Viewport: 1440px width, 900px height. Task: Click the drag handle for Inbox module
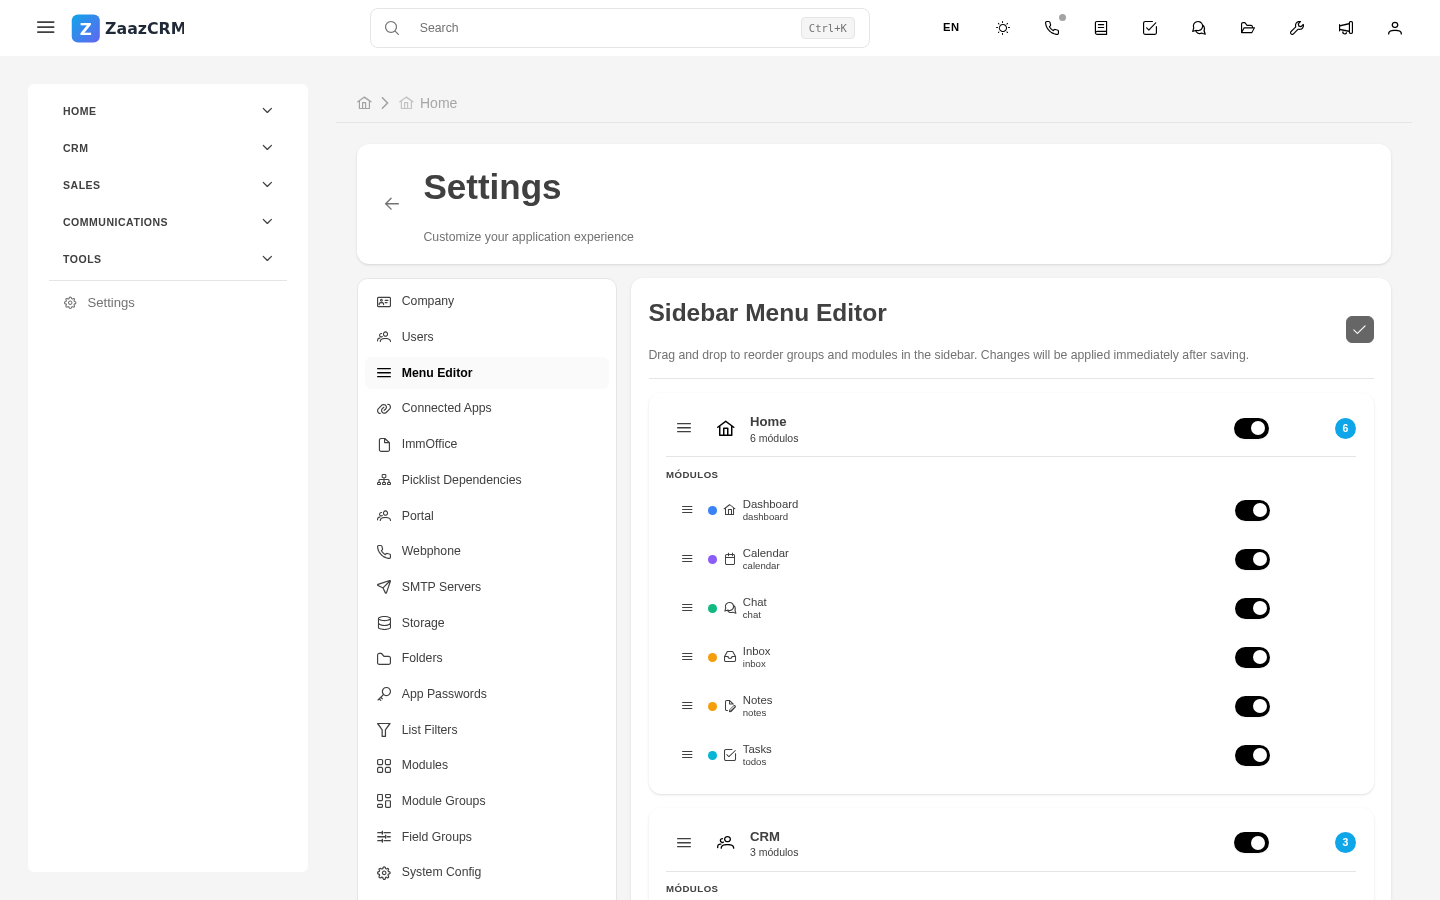pos(687,657)
